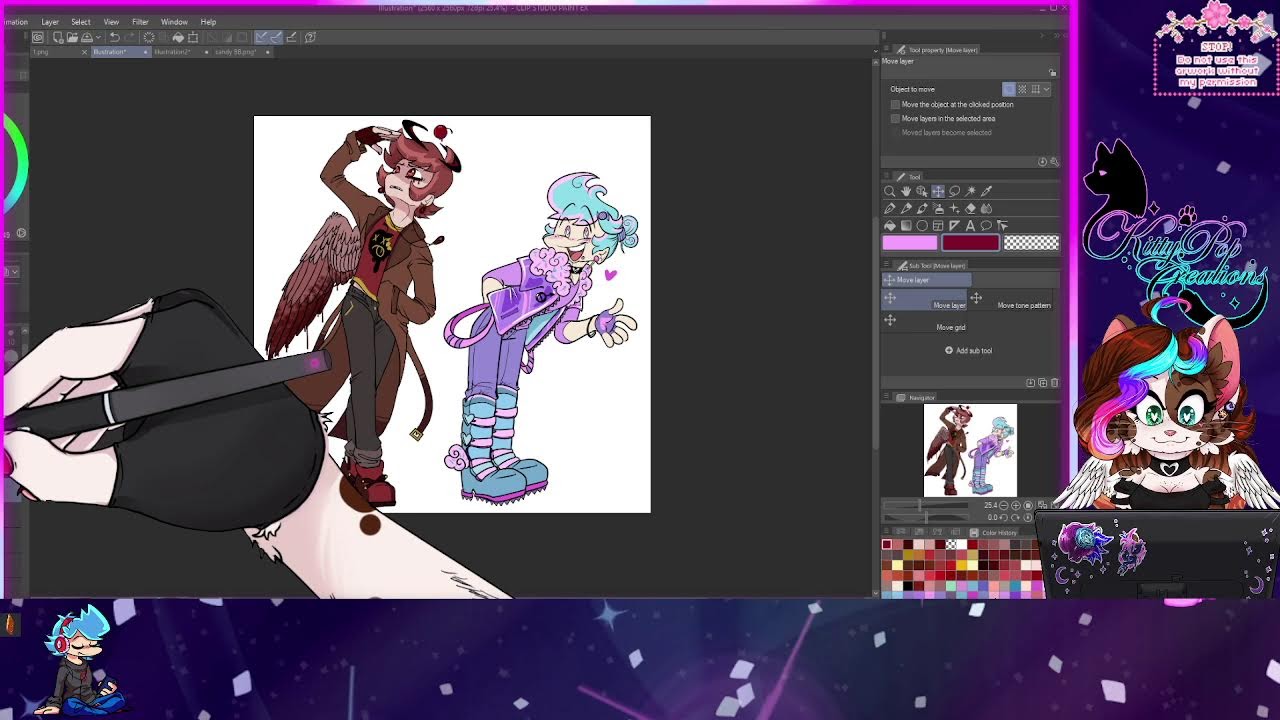Open the Window menu
Image resolution: width=1280 pixels, height=720 pixels.
click(174, 21)
